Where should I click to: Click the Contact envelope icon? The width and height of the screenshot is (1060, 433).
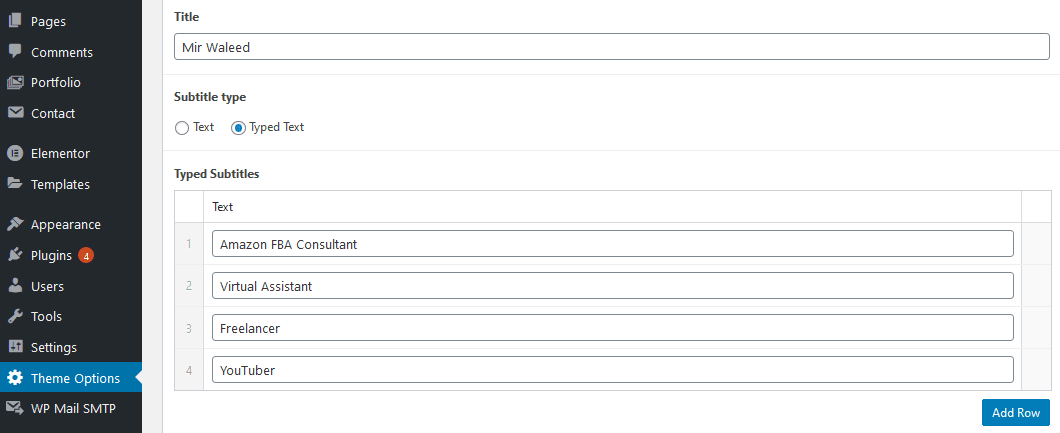[15, 113]
